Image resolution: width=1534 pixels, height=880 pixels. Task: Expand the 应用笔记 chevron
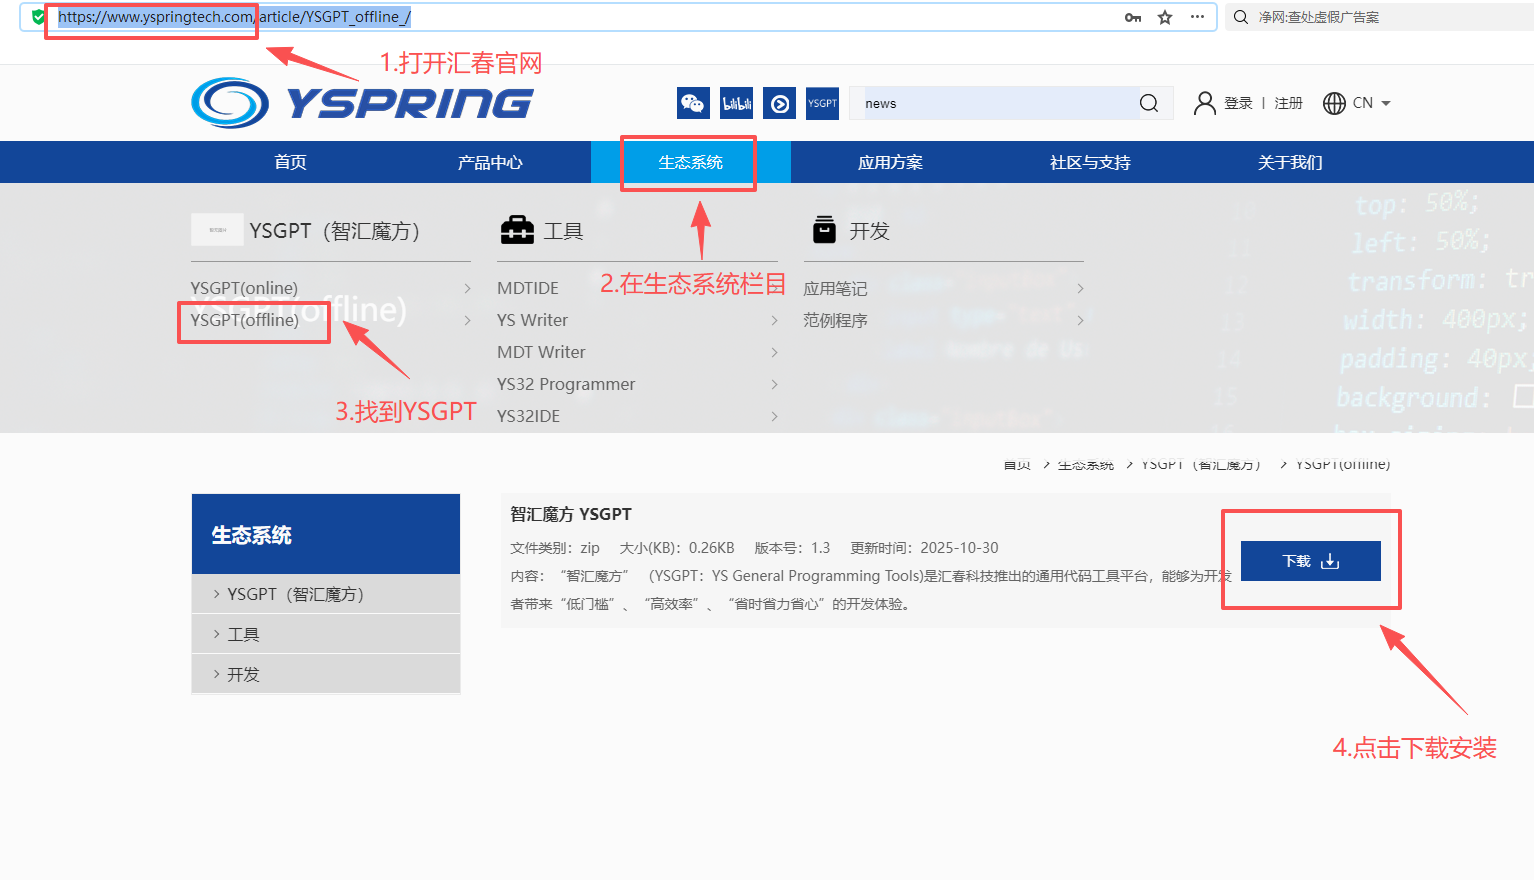click(1080, 288)
